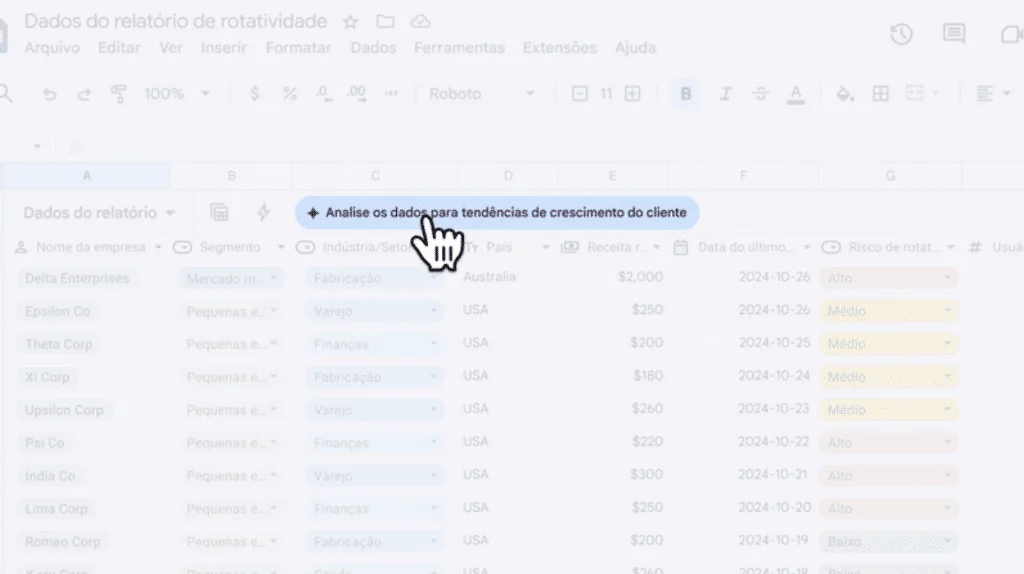Click the table view icon next to table name
Screen dimensions: 1024x574
219,212
